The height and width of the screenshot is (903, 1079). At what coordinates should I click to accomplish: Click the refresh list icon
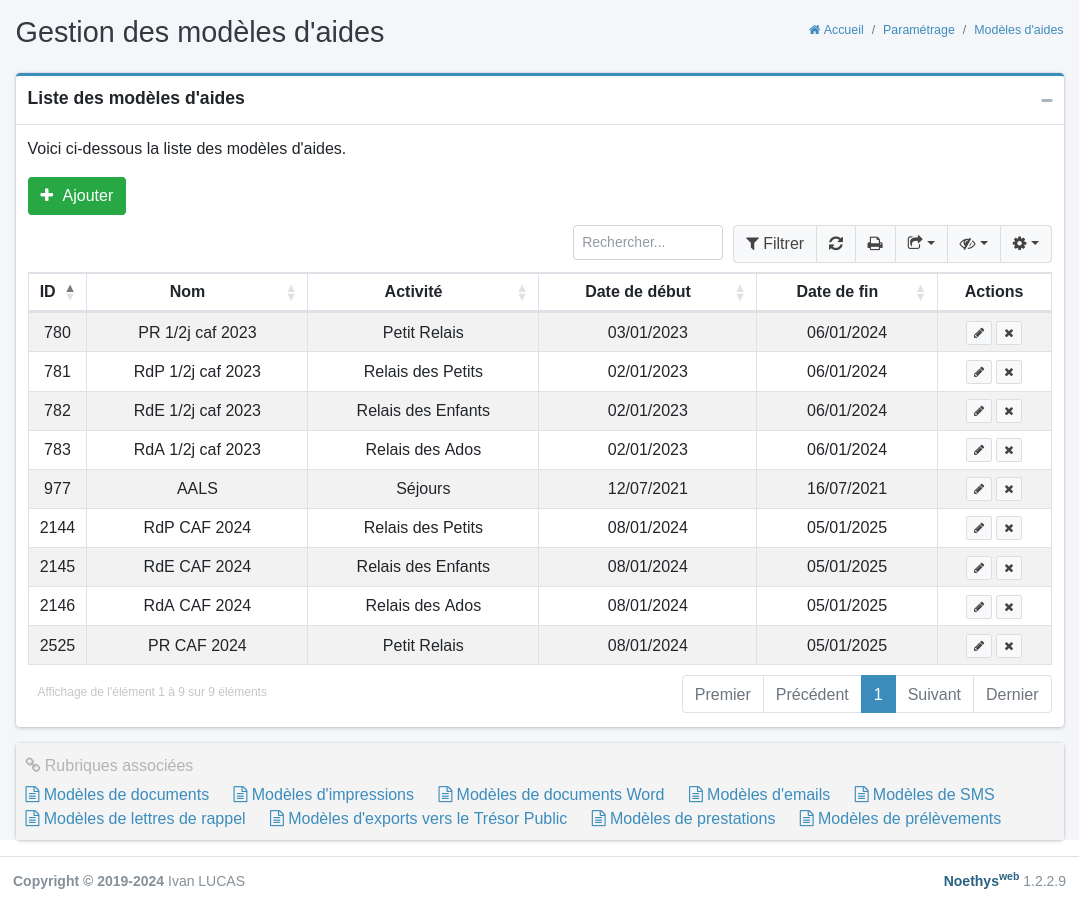click(x=836, y=244)
